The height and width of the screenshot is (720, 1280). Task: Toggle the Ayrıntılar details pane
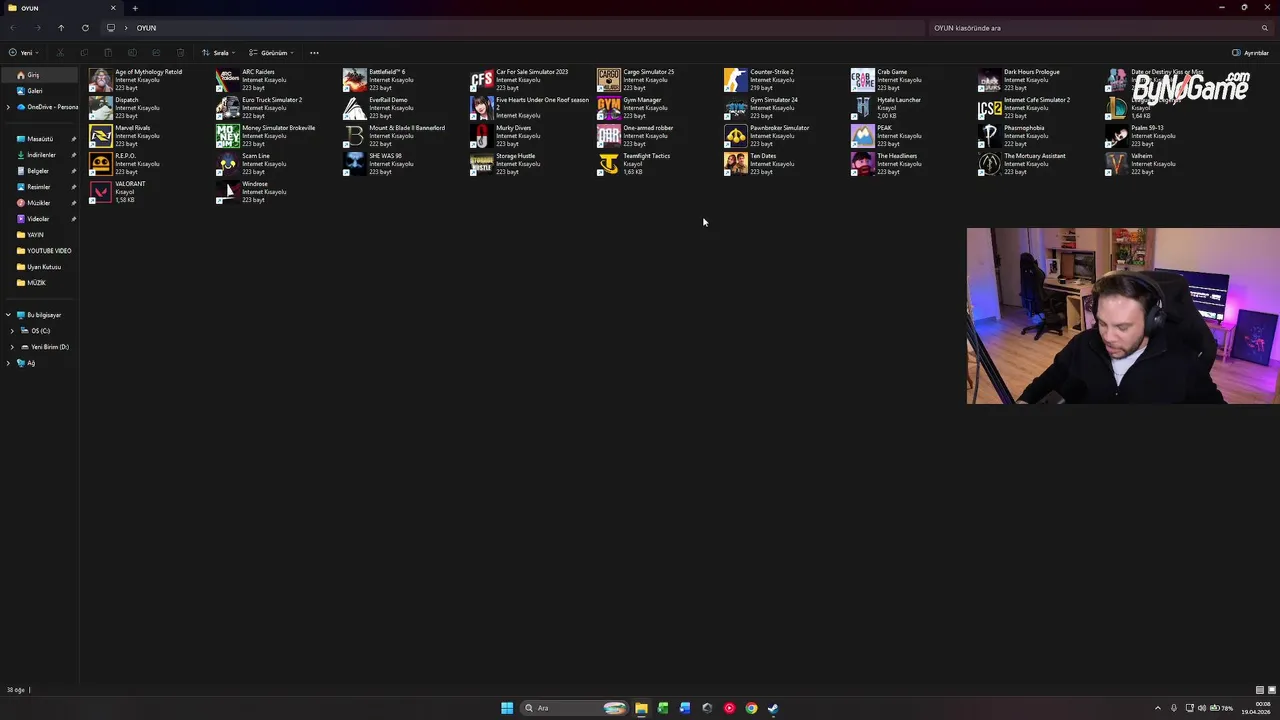pos(1250,53)
